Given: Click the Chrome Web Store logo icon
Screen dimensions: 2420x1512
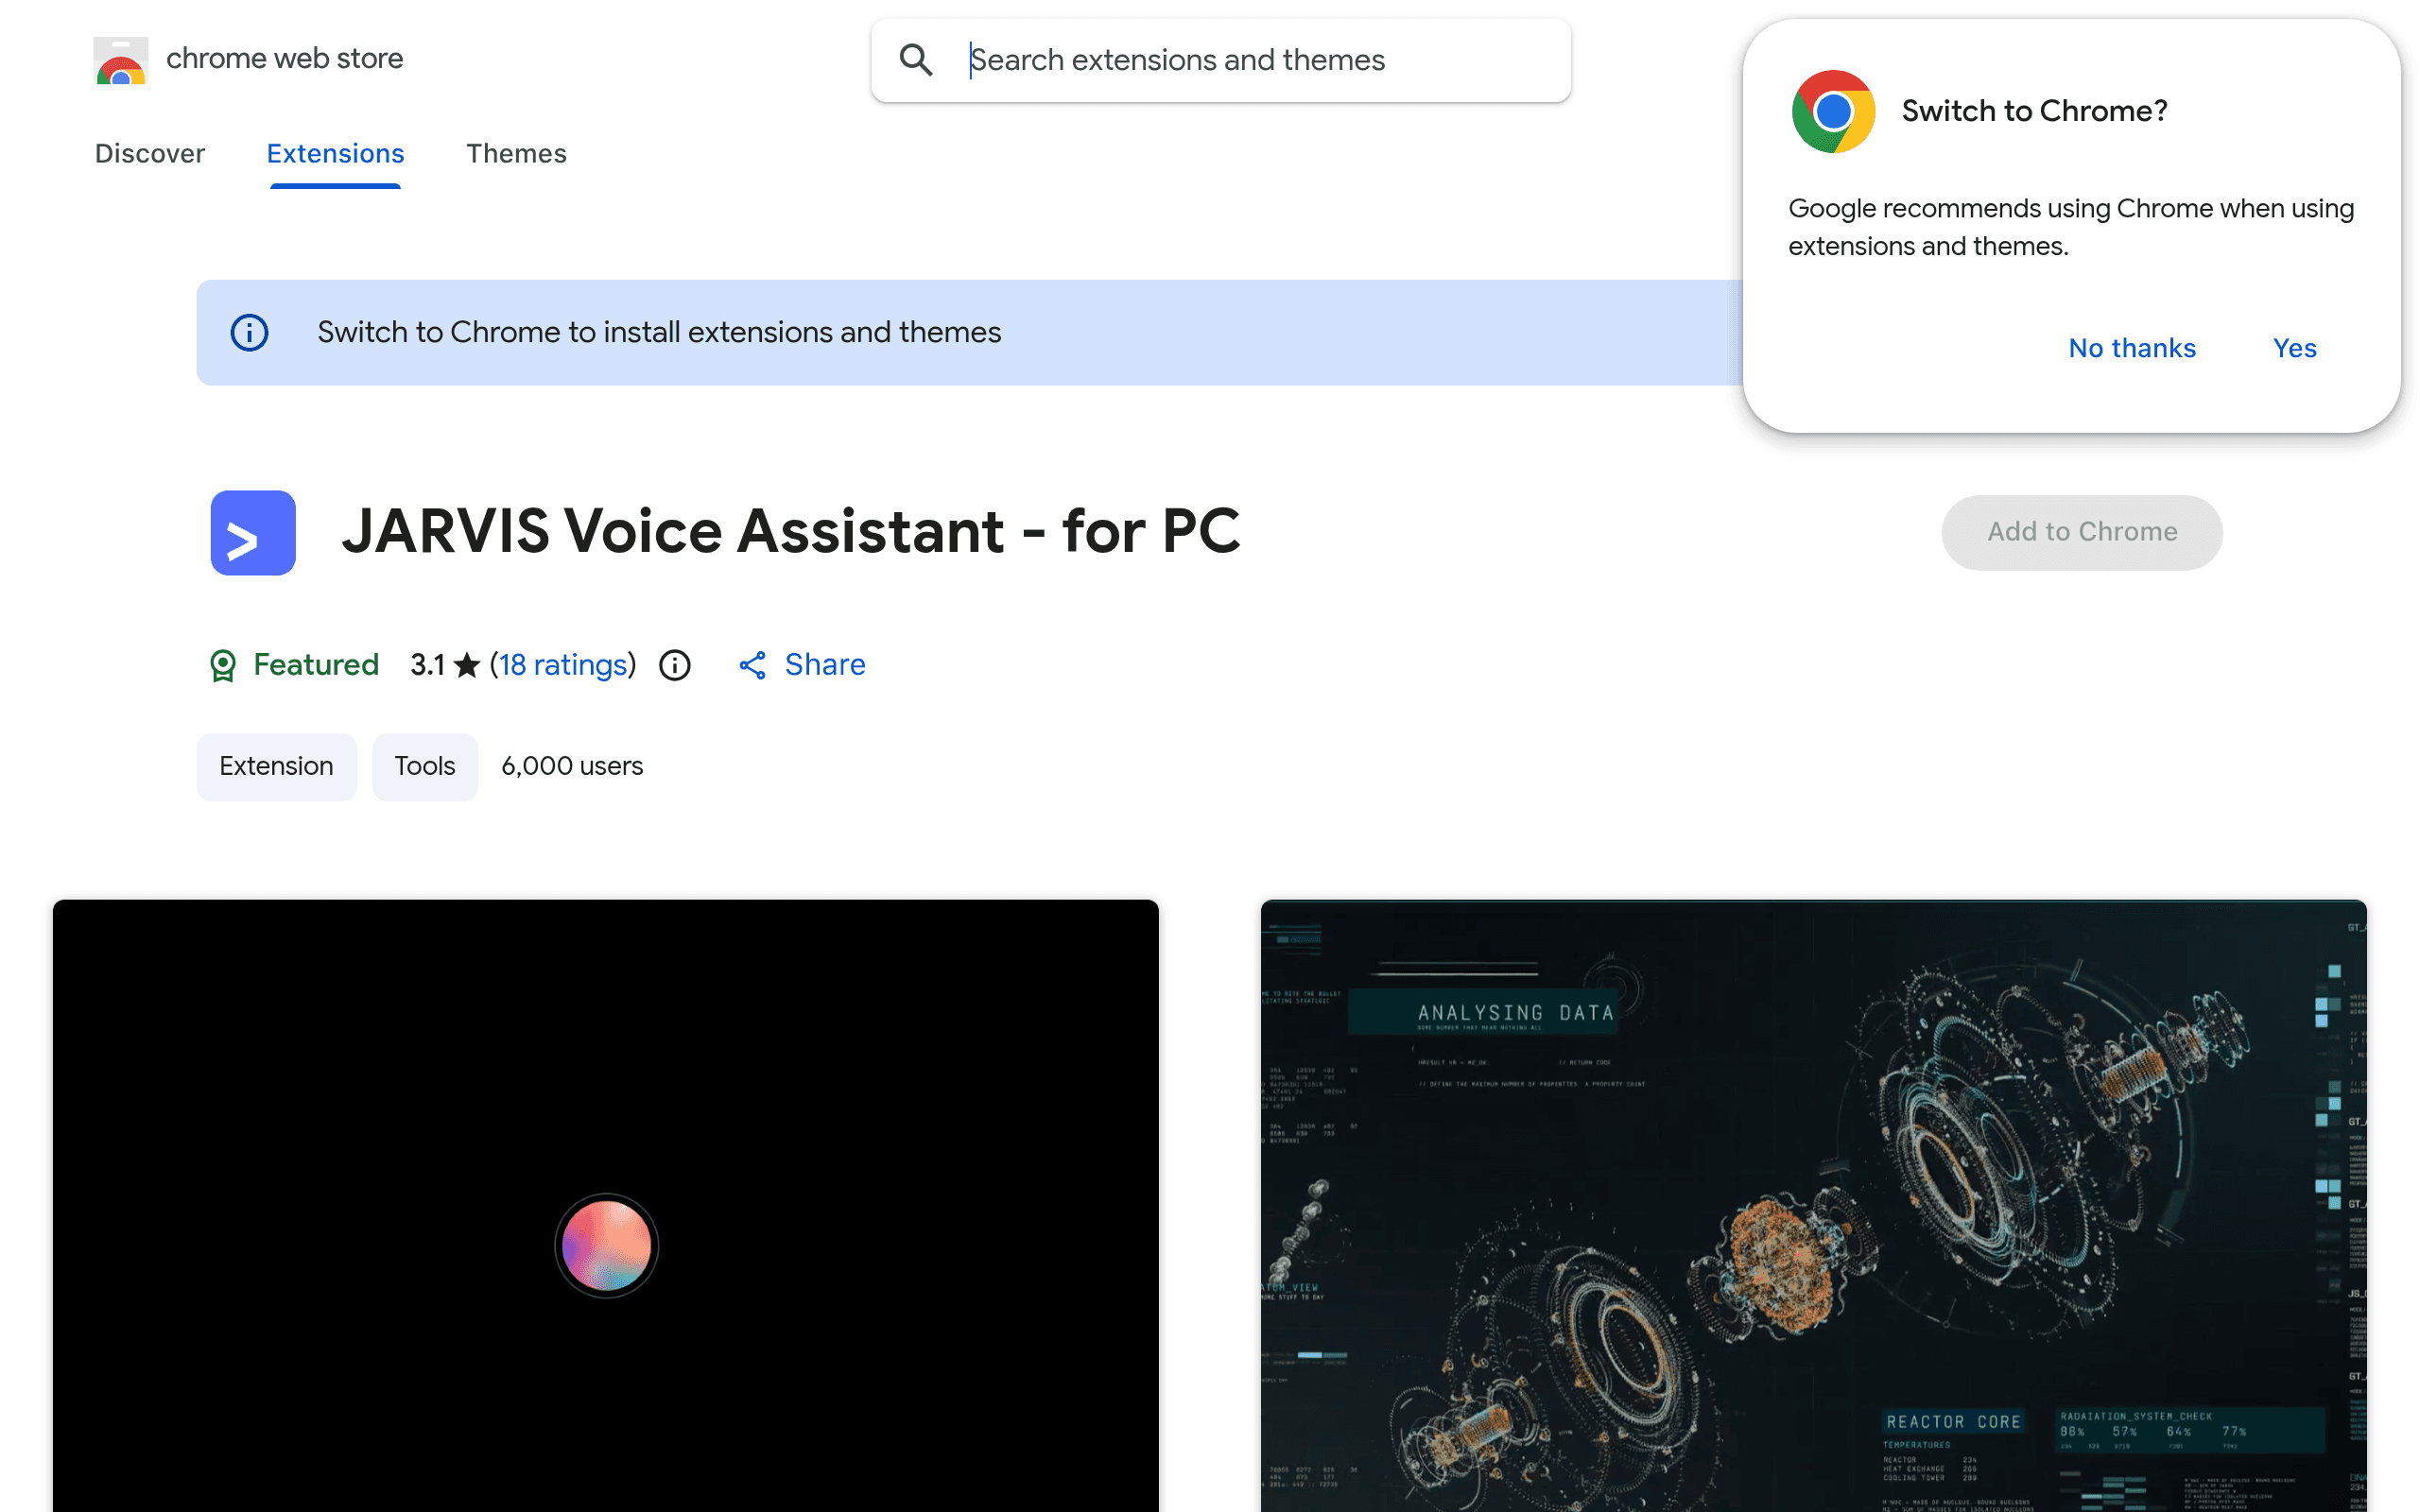Looking at the screenshot, I should point(121,60).
